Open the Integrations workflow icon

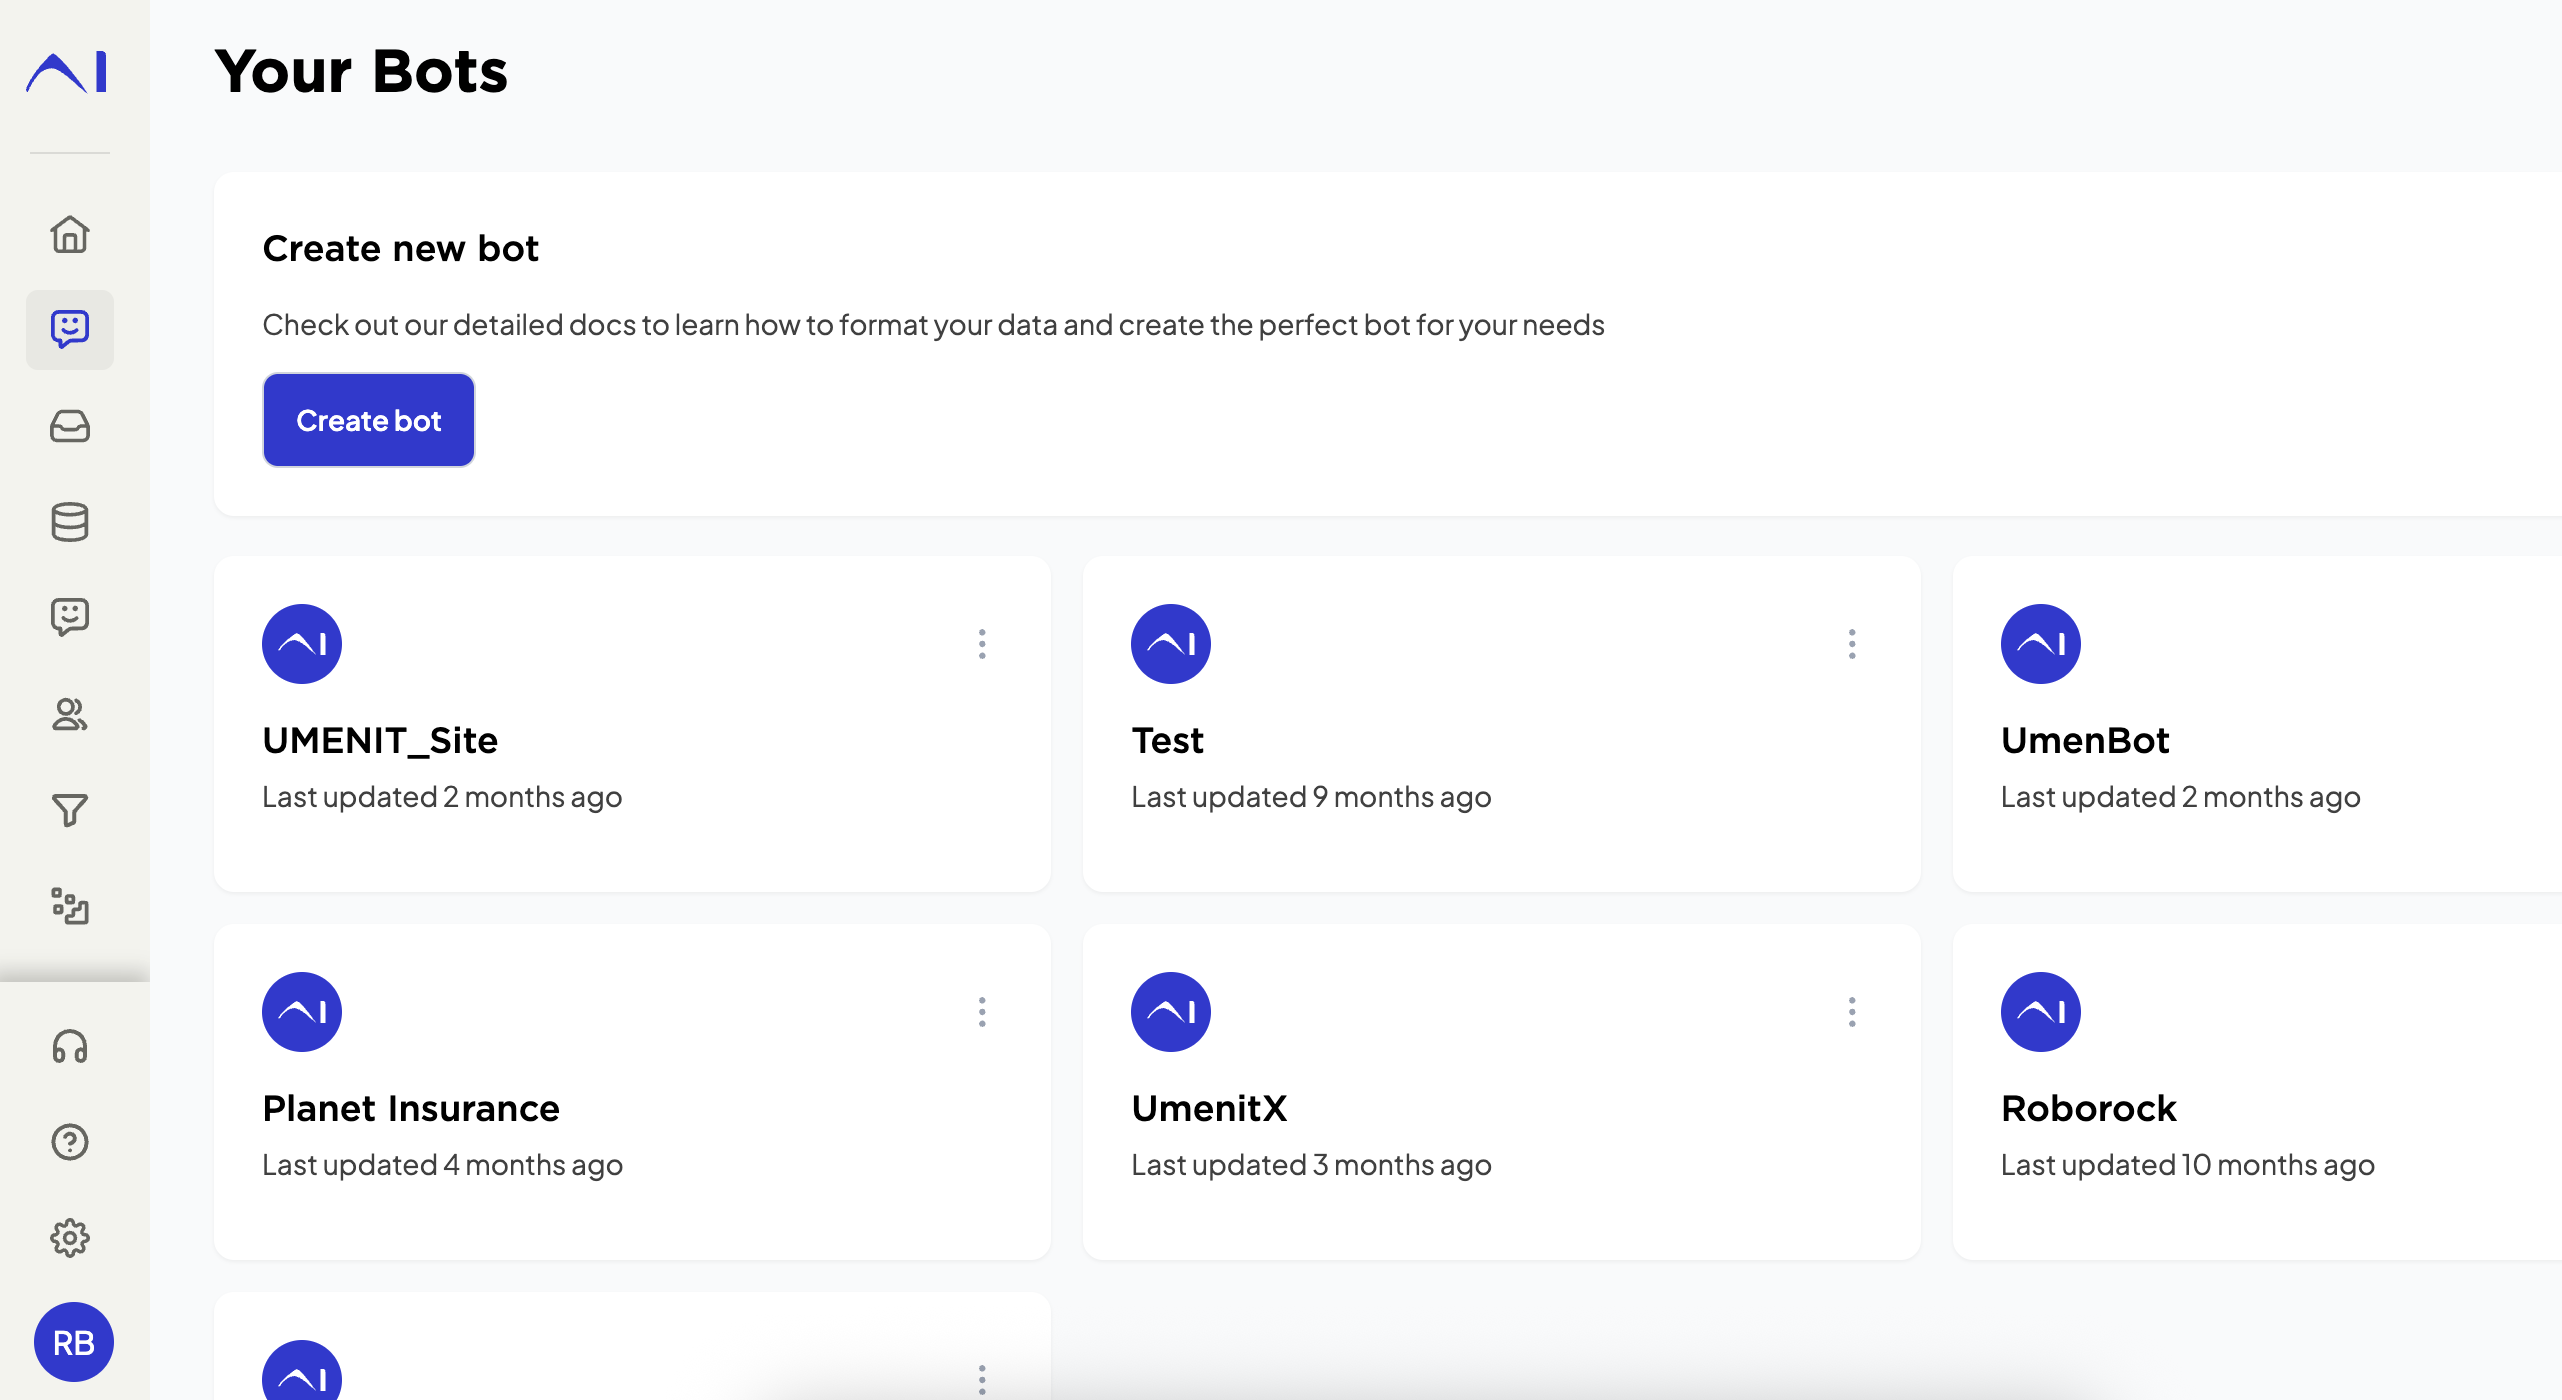coord(70,906)
